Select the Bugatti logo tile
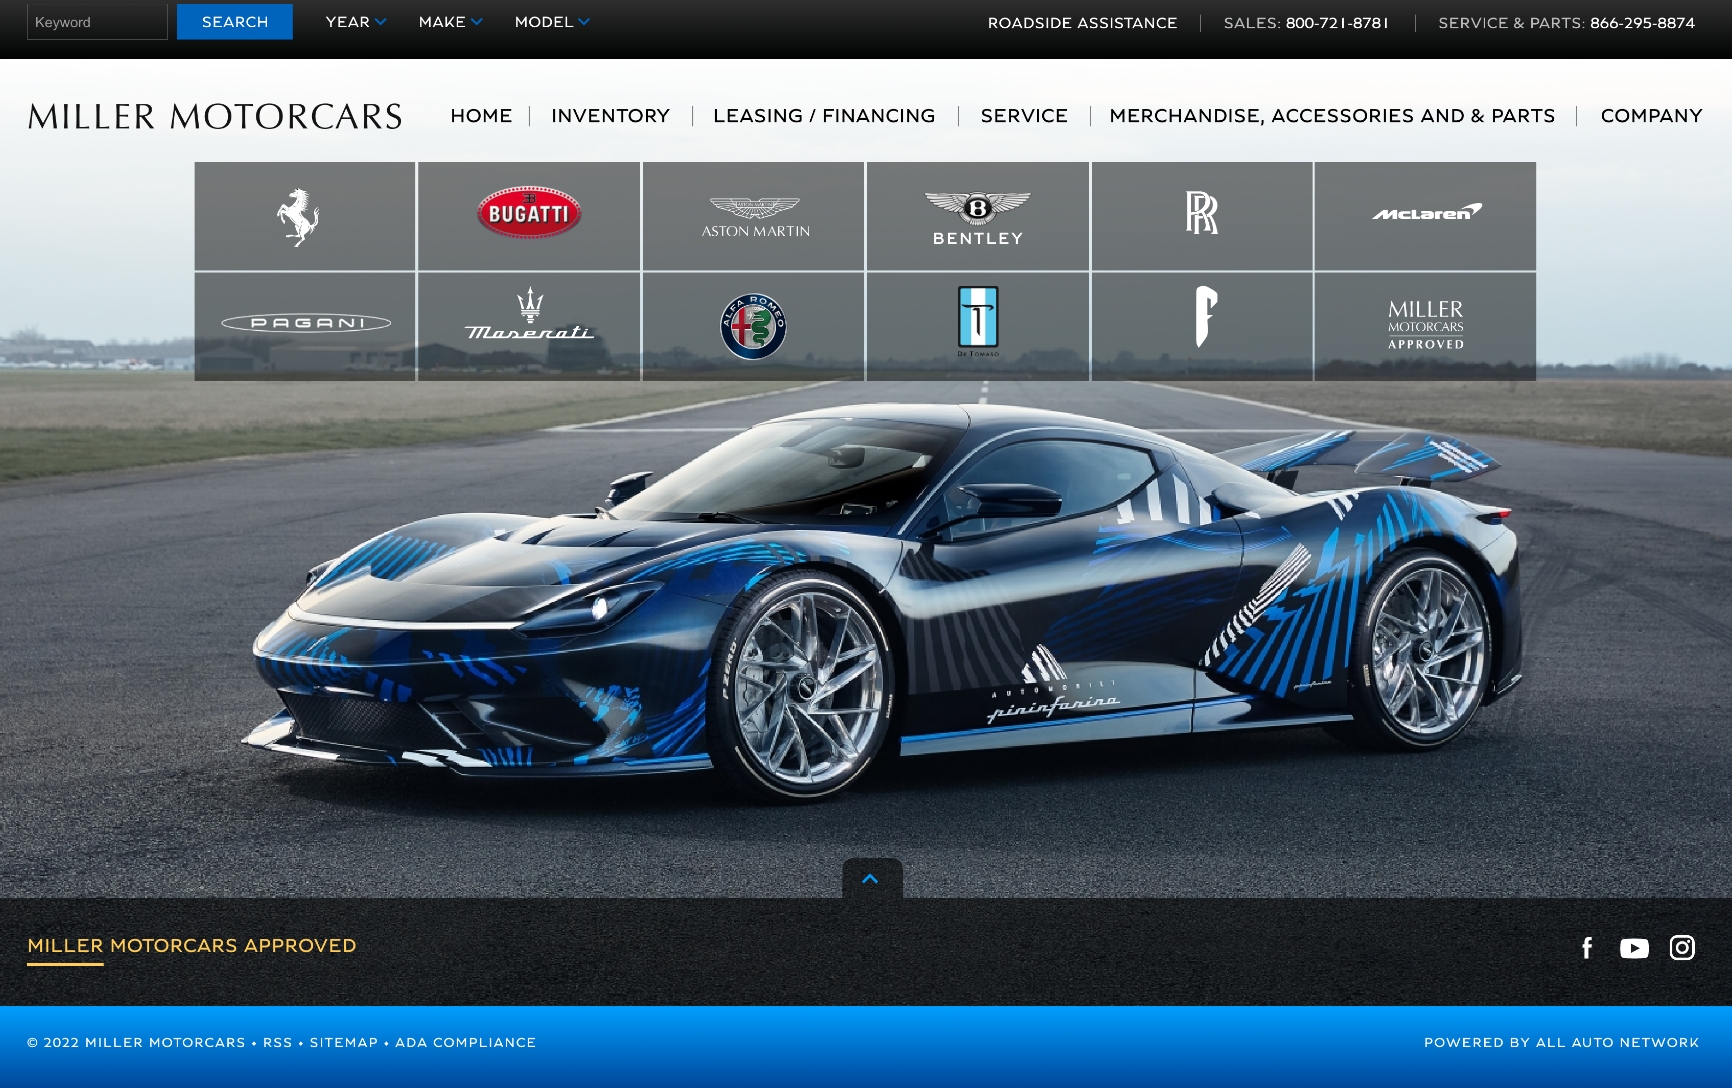The width and height of the screenshot is (1732, 1088). coord(529,216)
